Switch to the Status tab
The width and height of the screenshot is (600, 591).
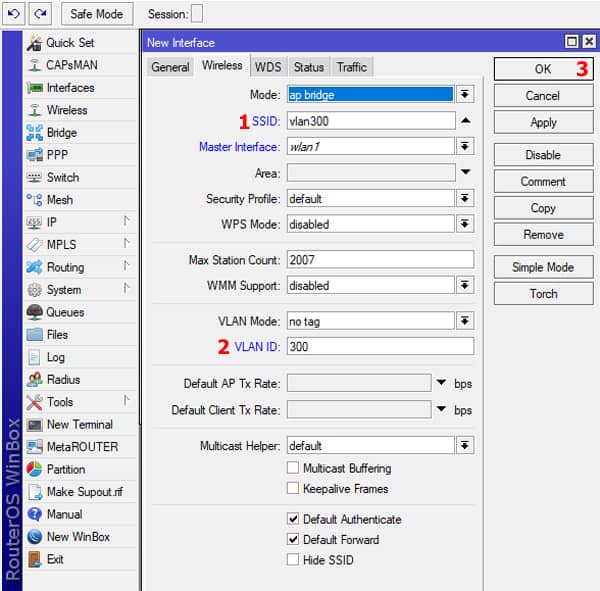[x=309, y=67]
